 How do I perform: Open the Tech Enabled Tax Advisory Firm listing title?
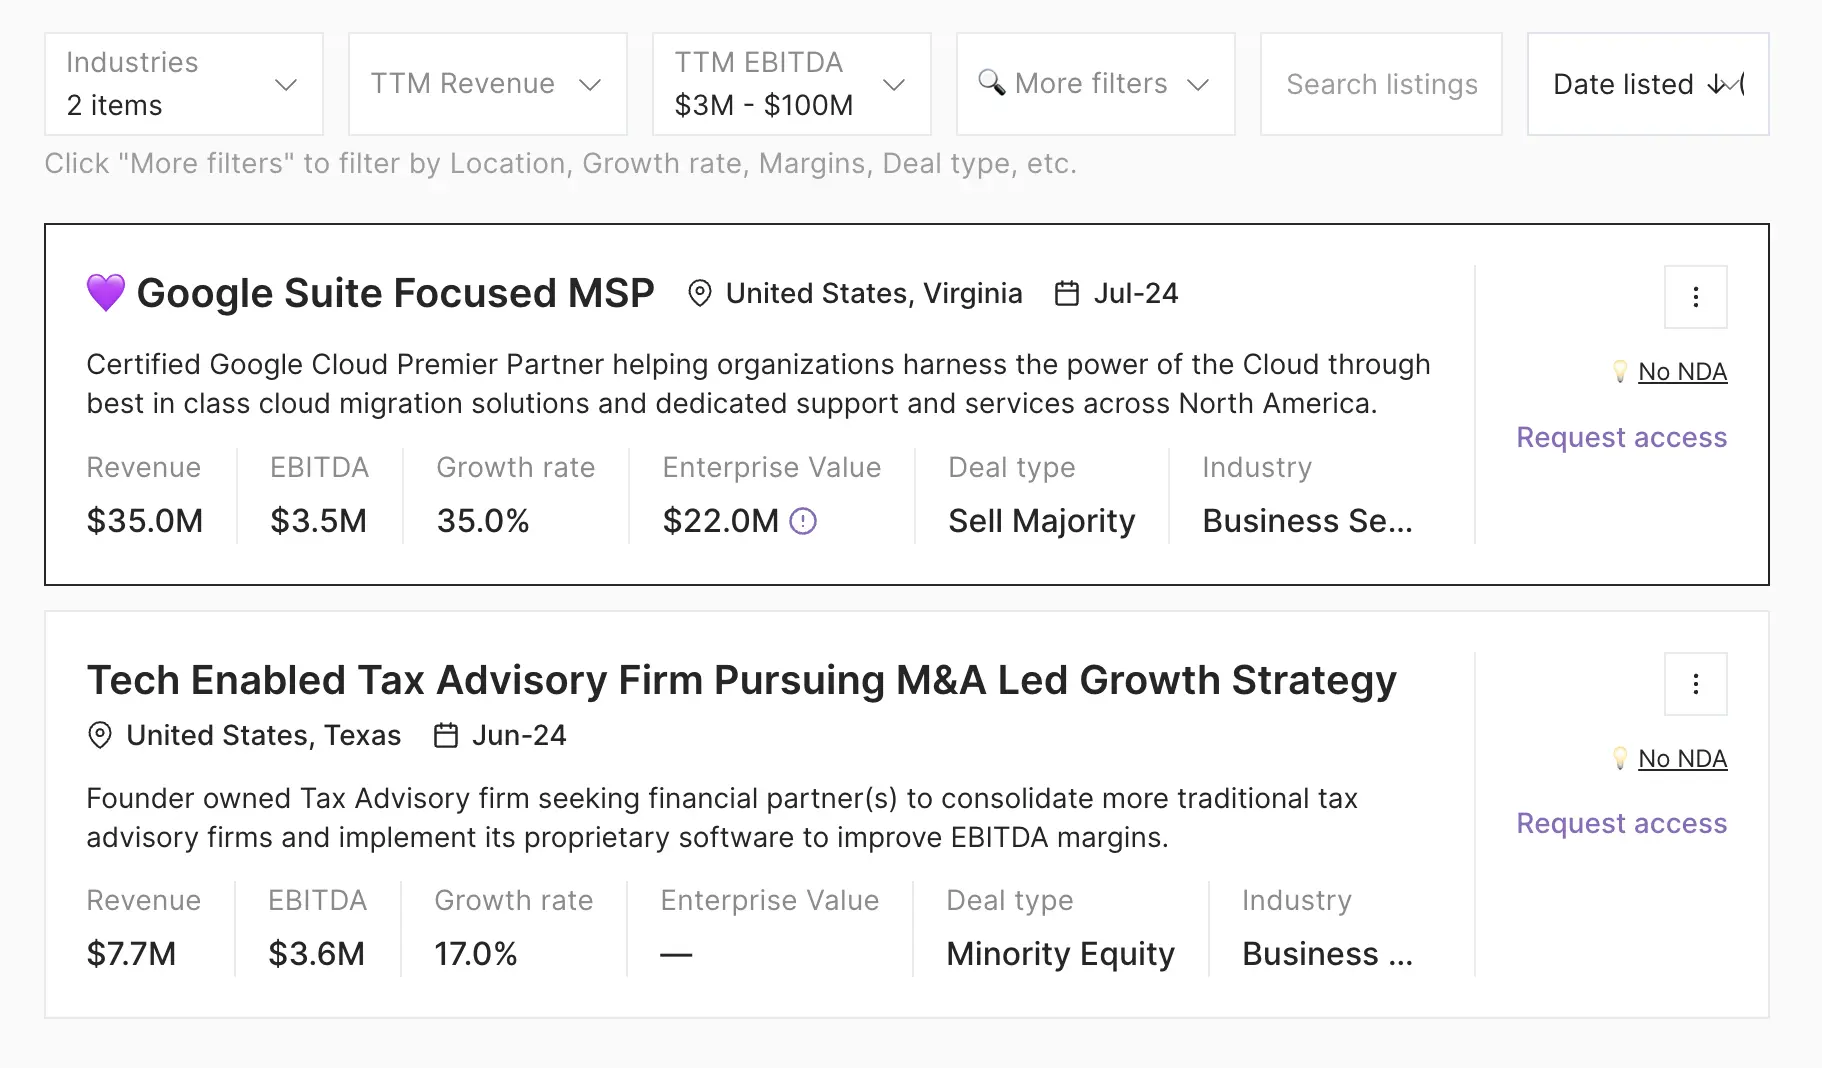click(741, 680)
